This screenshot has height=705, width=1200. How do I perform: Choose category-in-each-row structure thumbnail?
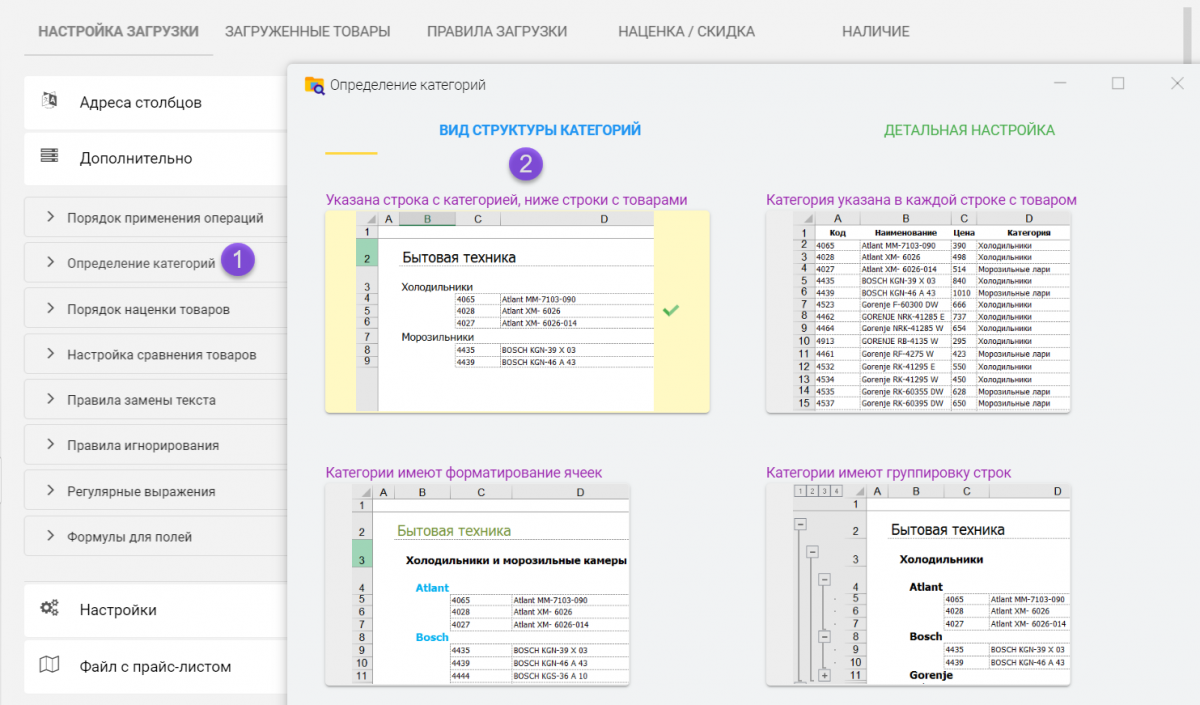(917, 311)
